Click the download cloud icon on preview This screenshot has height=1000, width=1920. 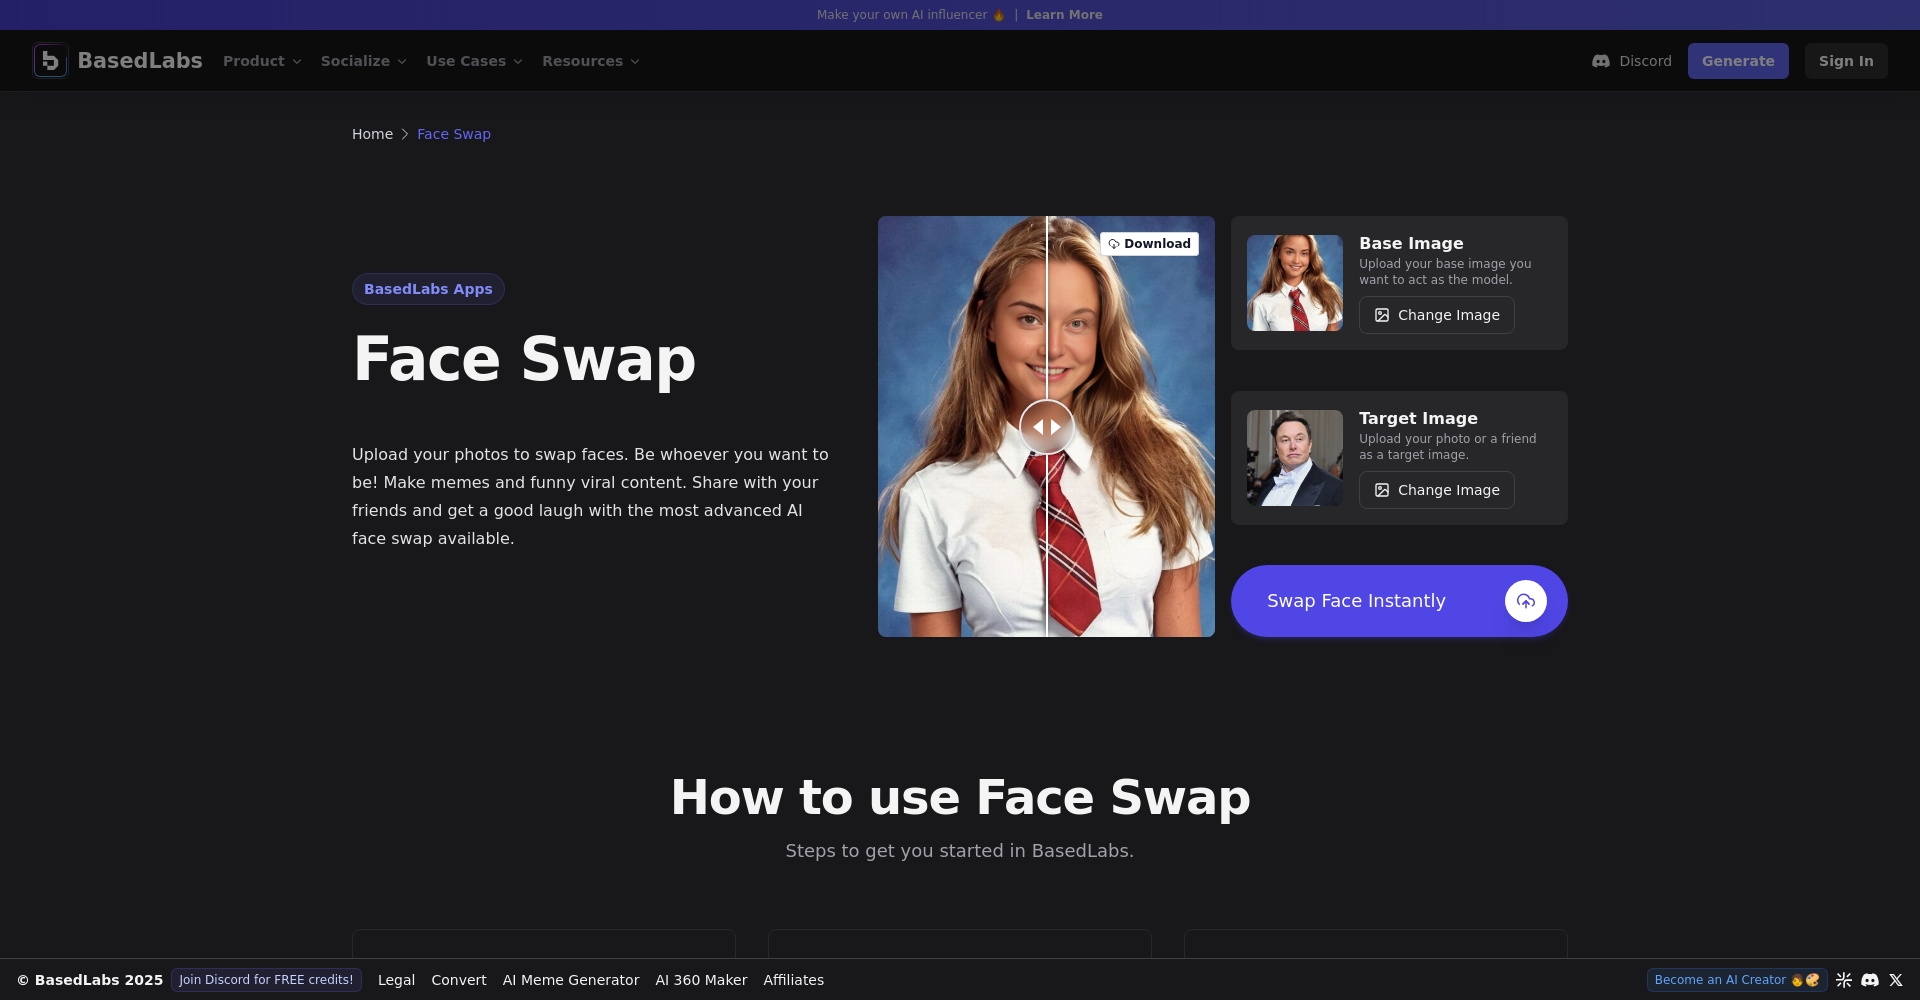click(1114, 244)
